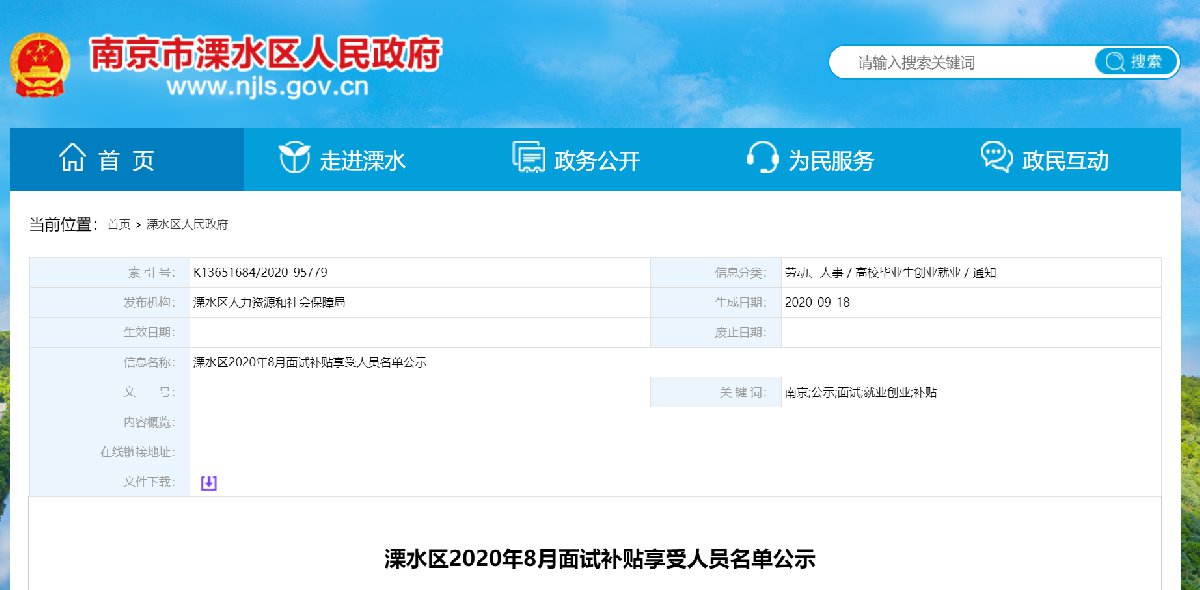Select 政务公开 in the navigation bar

pyautogui.click(x=596, y=160)
